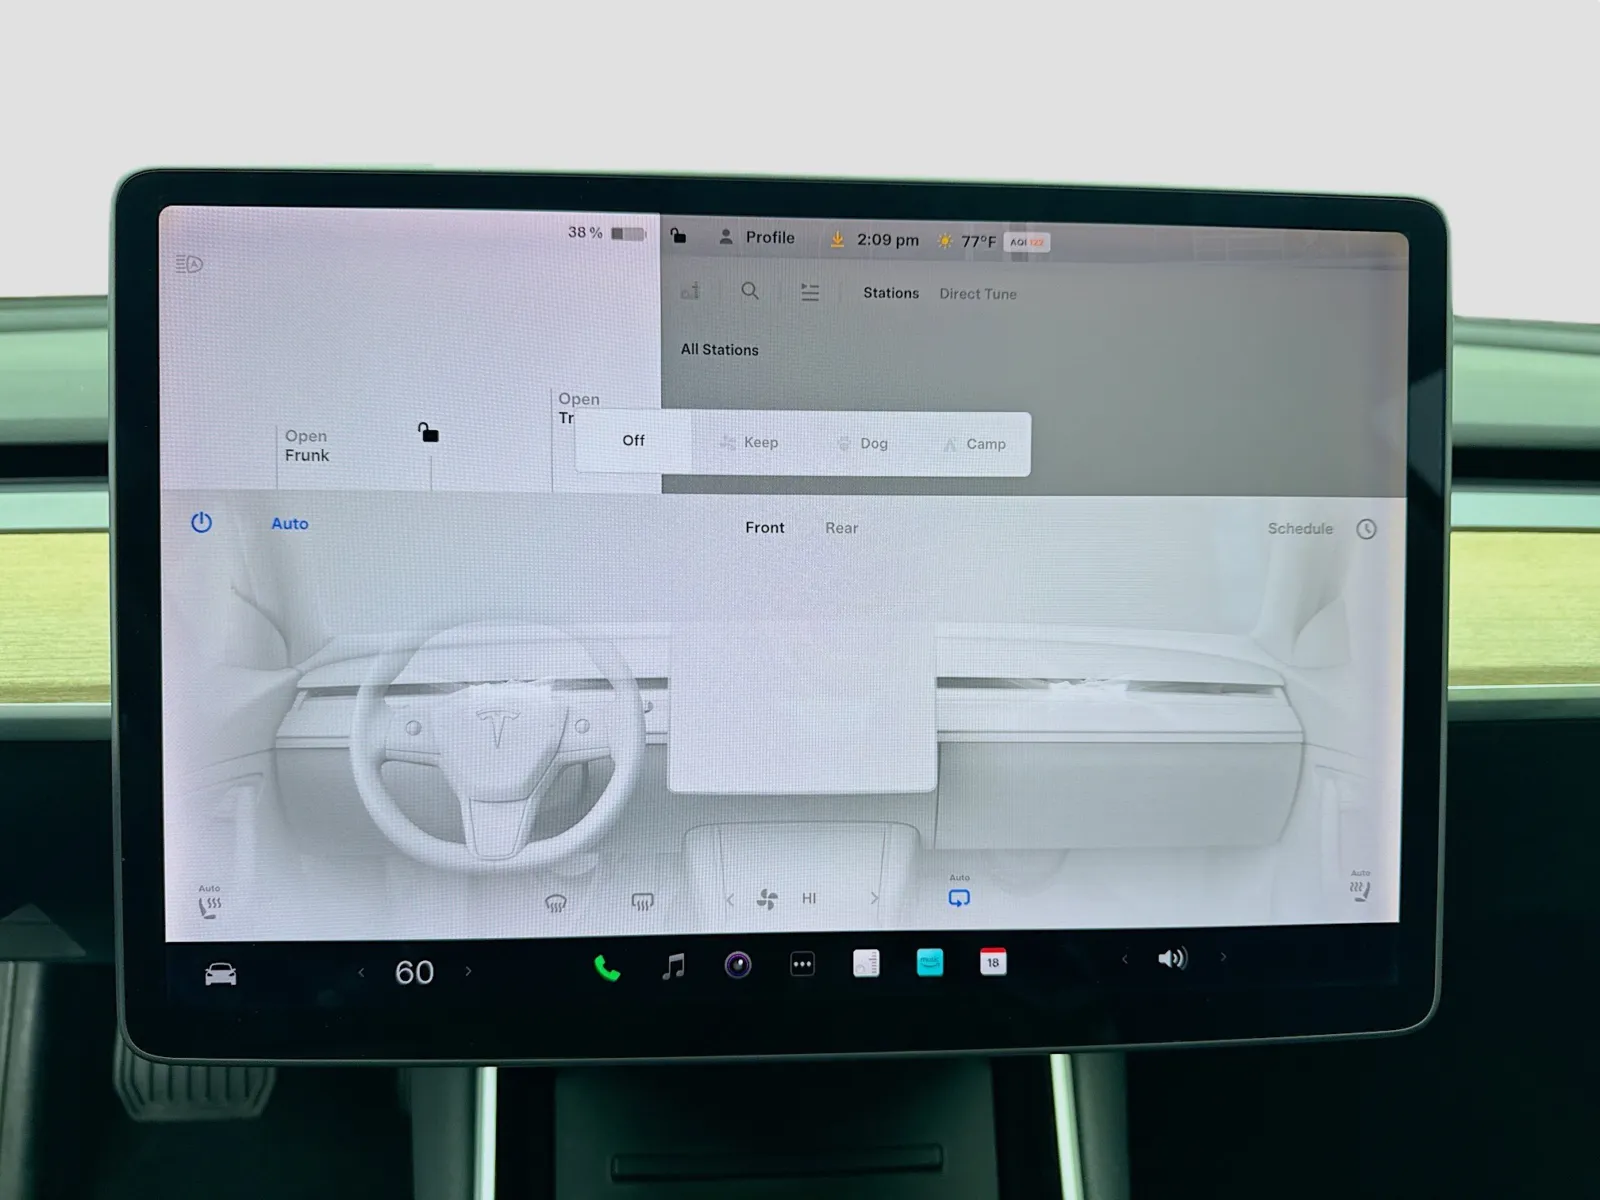Launch the dashcam camera app

click(x=738, y=965)
